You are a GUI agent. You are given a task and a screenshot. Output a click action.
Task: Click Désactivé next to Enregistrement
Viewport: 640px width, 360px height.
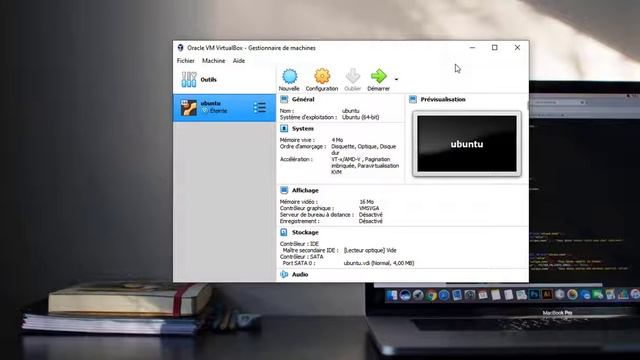(x=371, y=221)
